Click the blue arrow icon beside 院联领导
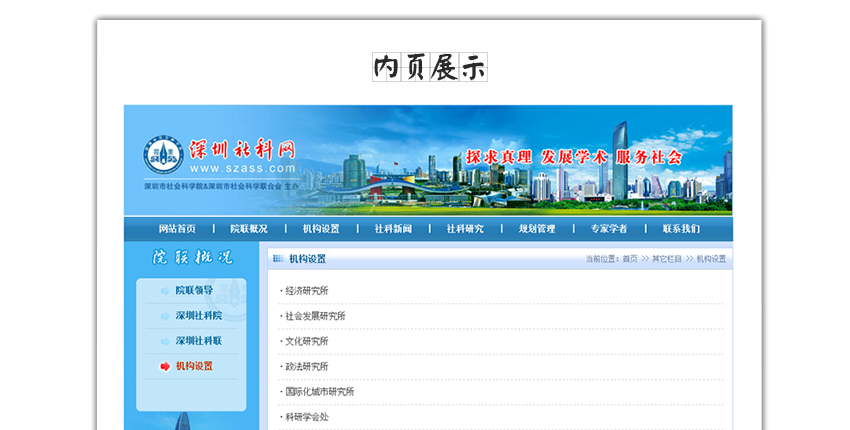850x430 pixels. point(165,291)
